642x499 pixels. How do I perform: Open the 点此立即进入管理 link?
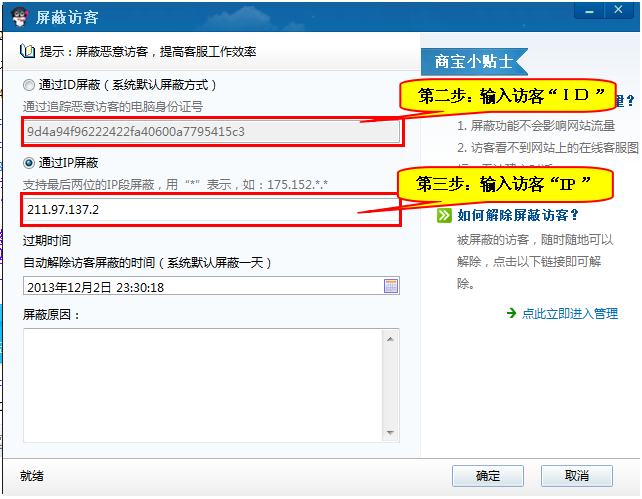point(570,313)
